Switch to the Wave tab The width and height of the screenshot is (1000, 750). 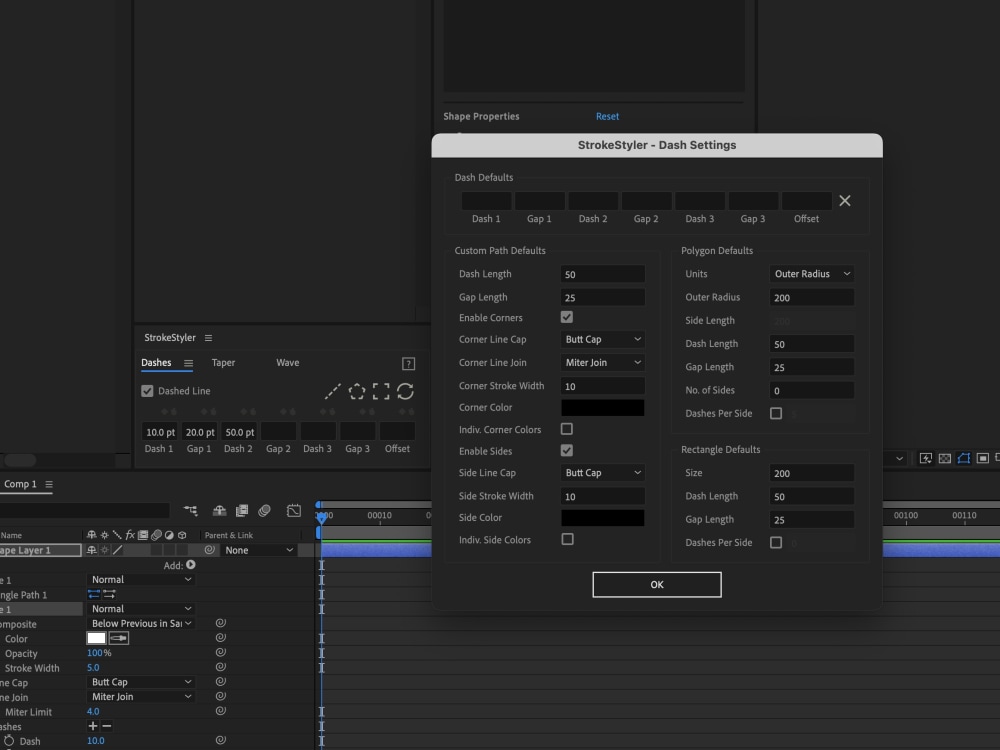[x=288, y=363]
